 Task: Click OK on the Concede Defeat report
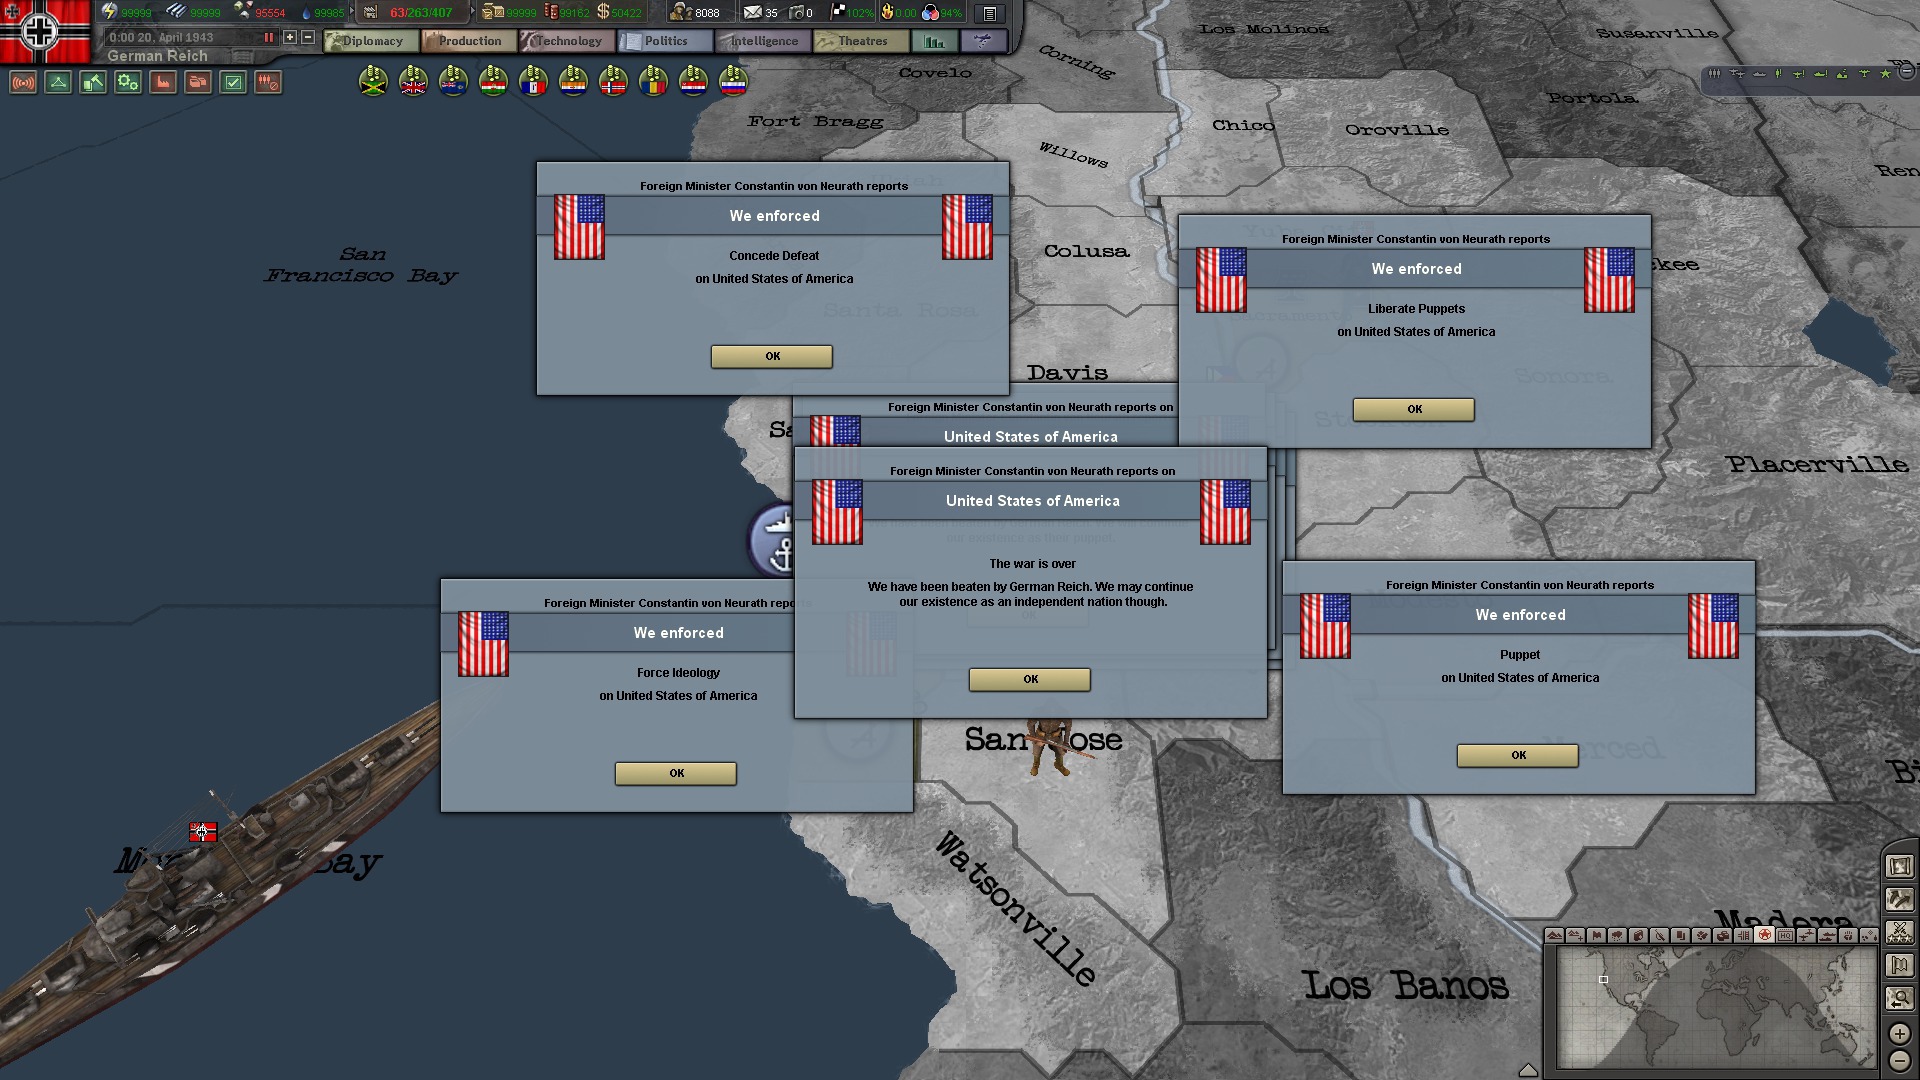(x=771, y=356)
